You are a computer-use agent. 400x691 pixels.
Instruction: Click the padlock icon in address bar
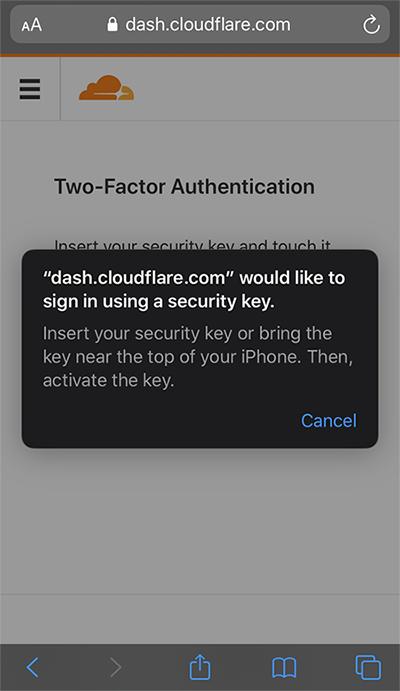[x=113, y=24]
